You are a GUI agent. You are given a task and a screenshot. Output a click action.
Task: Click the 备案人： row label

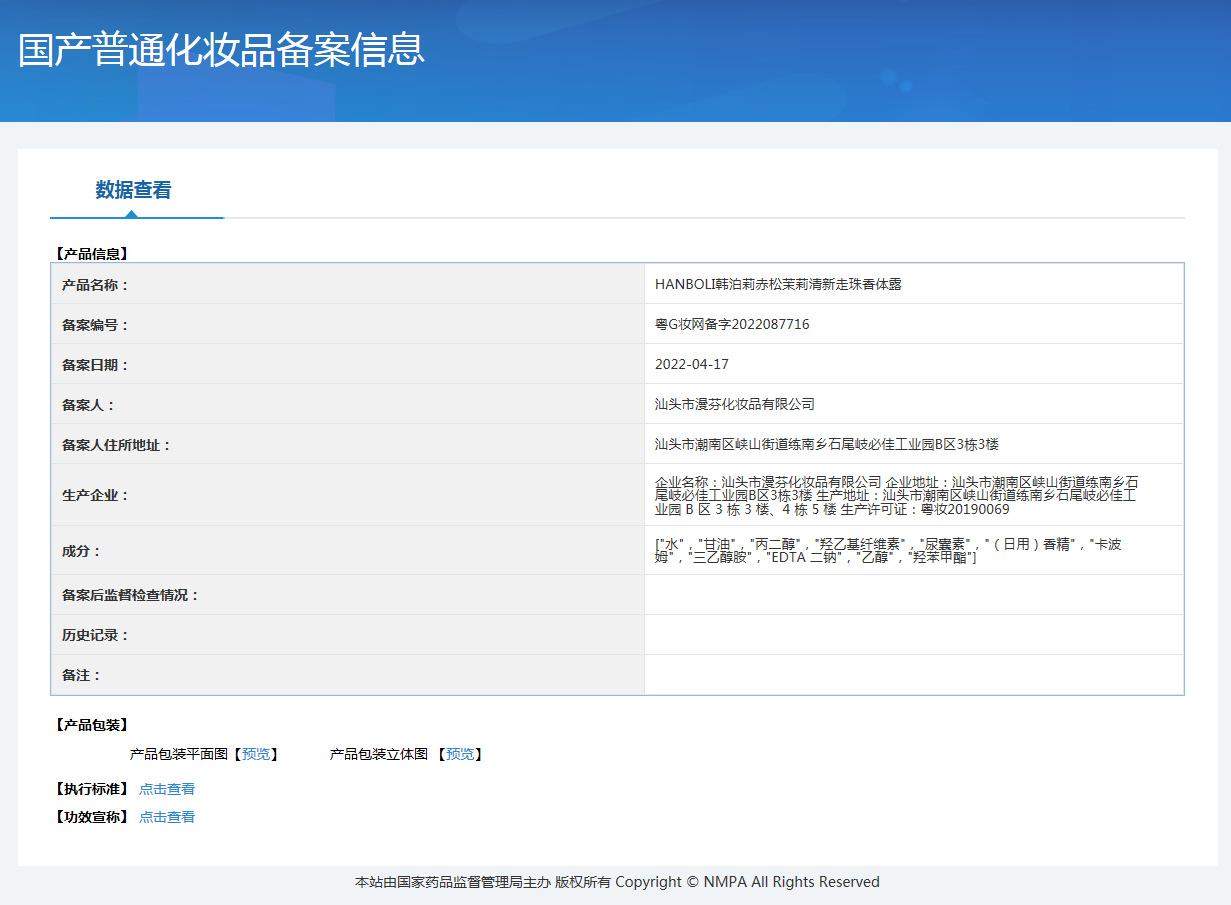89,405
